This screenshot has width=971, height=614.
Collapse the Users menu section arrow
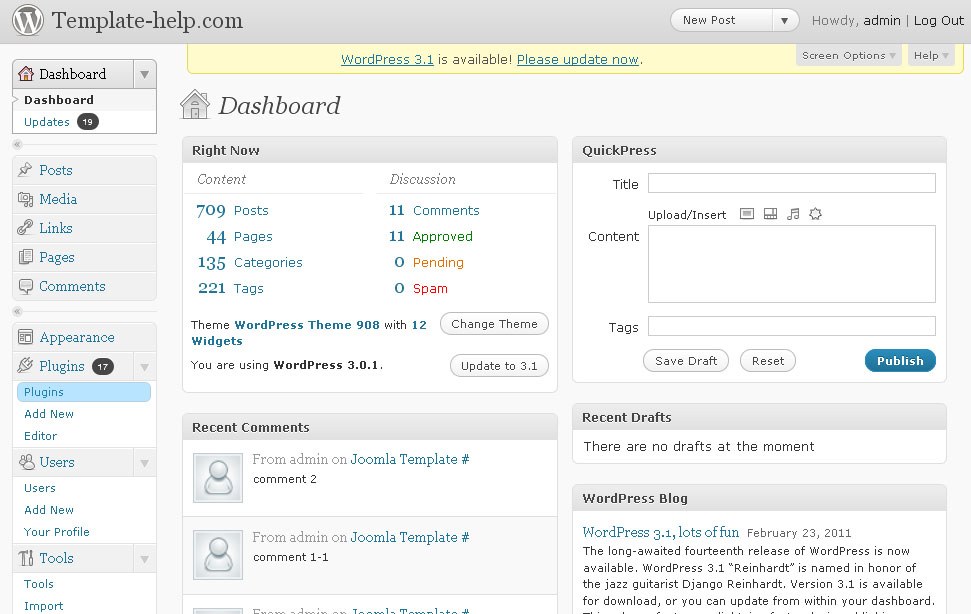(145, 463)
